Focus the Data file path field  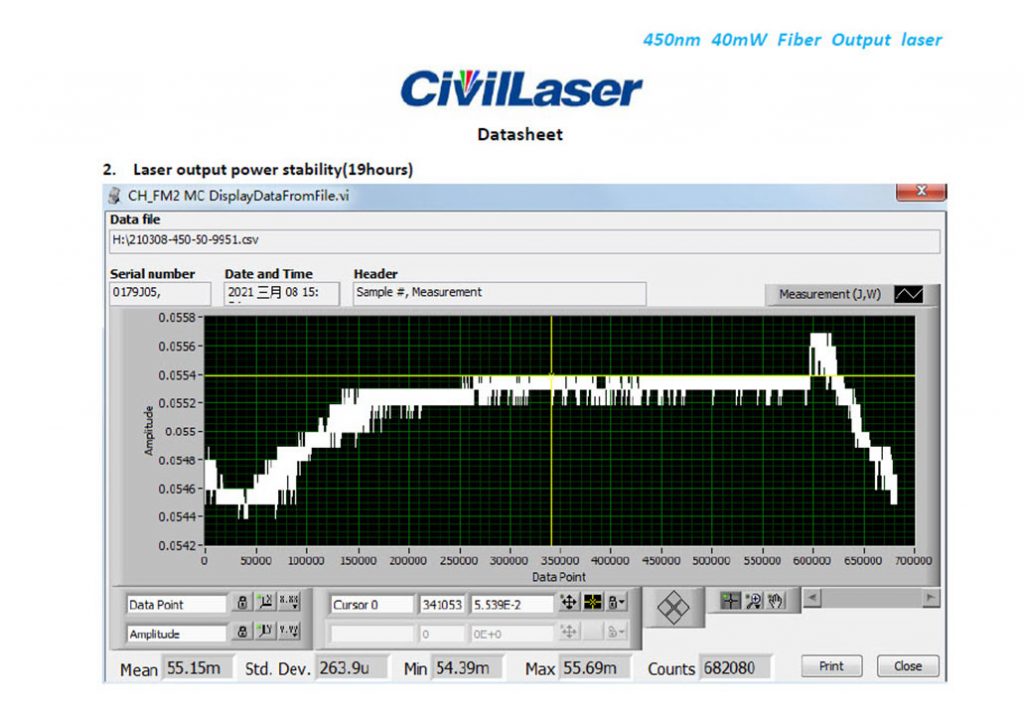524,240
